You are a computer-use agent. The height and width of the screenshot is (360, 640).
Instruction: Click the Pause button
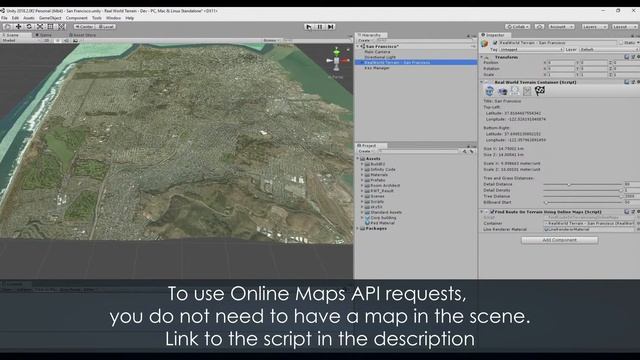point(320,27)
